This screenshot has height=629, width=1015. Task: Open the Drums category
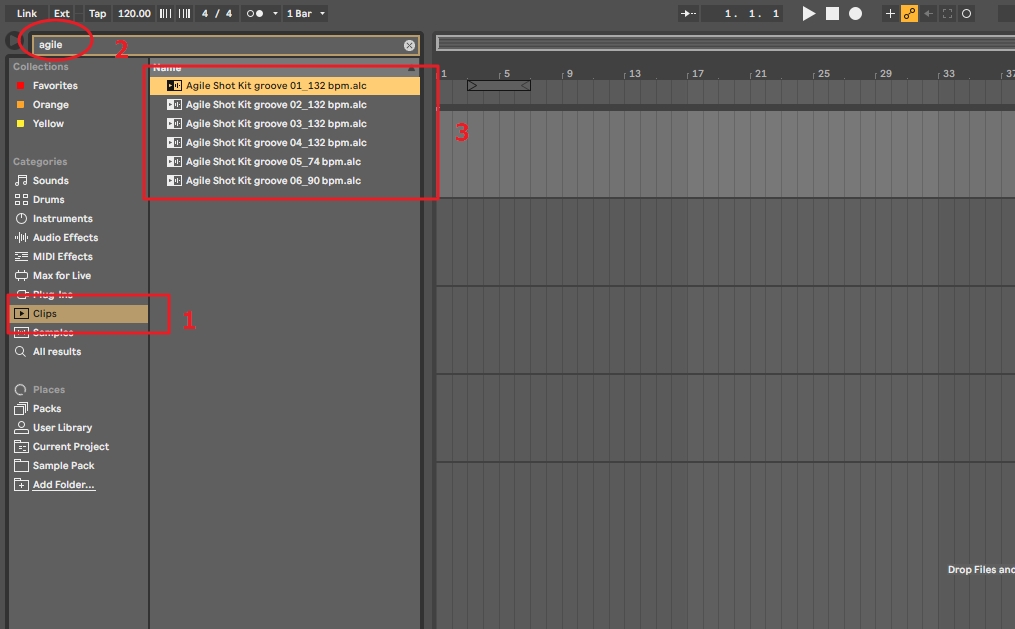coord(49,199)
